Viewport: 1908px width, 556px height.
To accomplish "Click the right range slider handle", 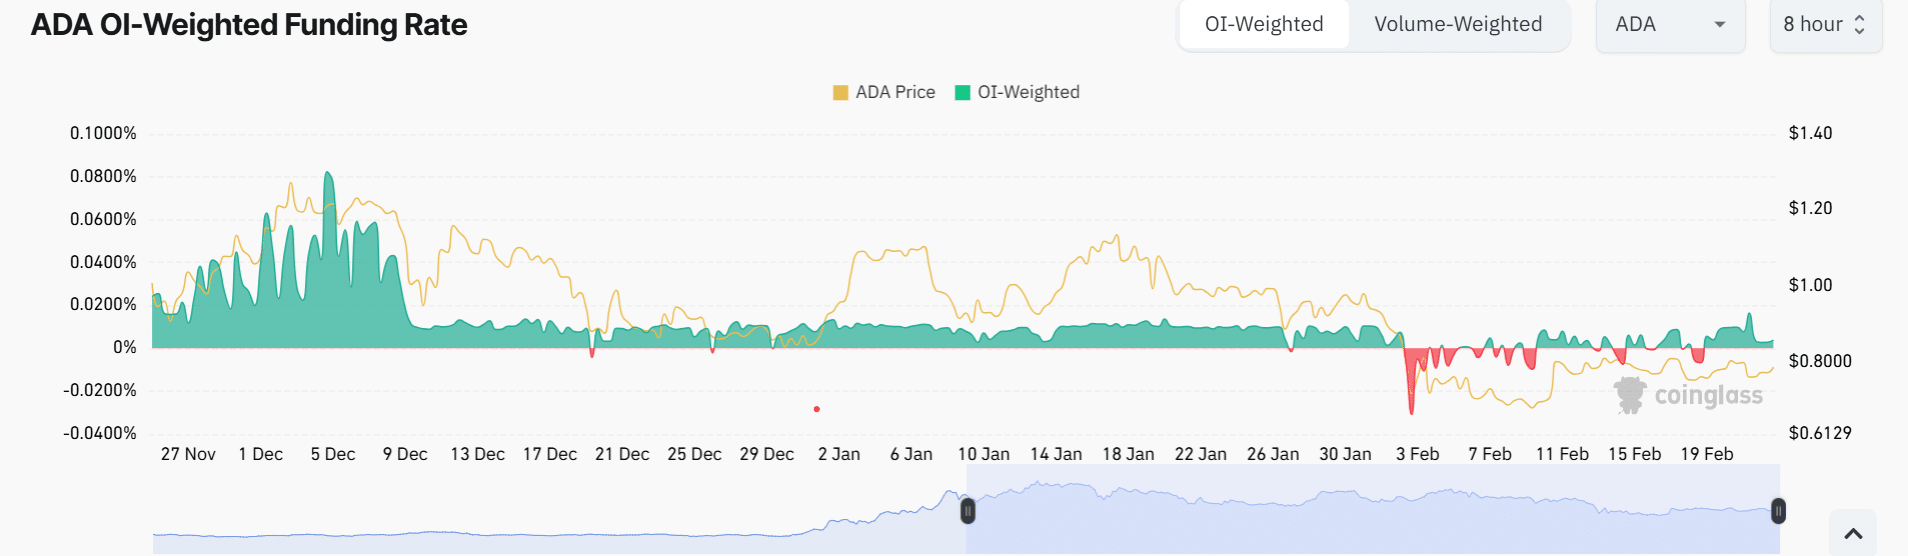I will tap(1778, 511).
